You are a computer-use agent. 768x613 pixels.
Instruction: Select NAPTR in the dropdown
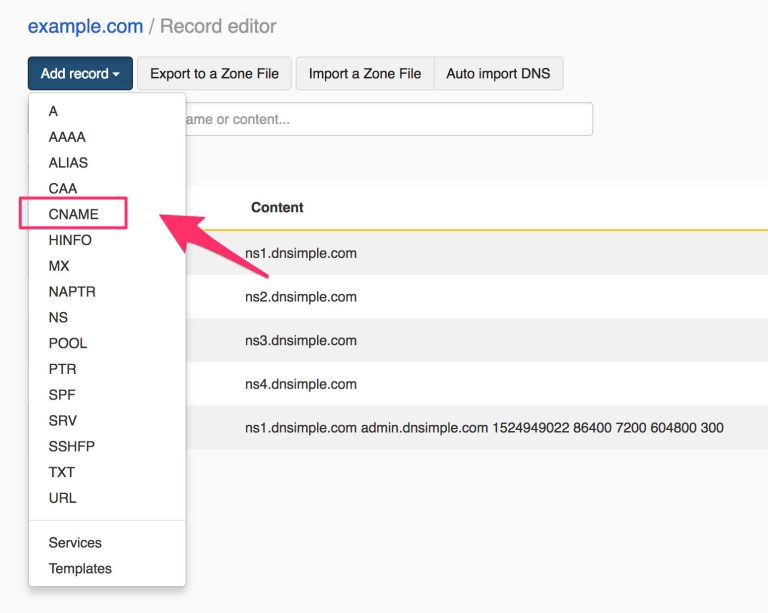pos(72,292)
